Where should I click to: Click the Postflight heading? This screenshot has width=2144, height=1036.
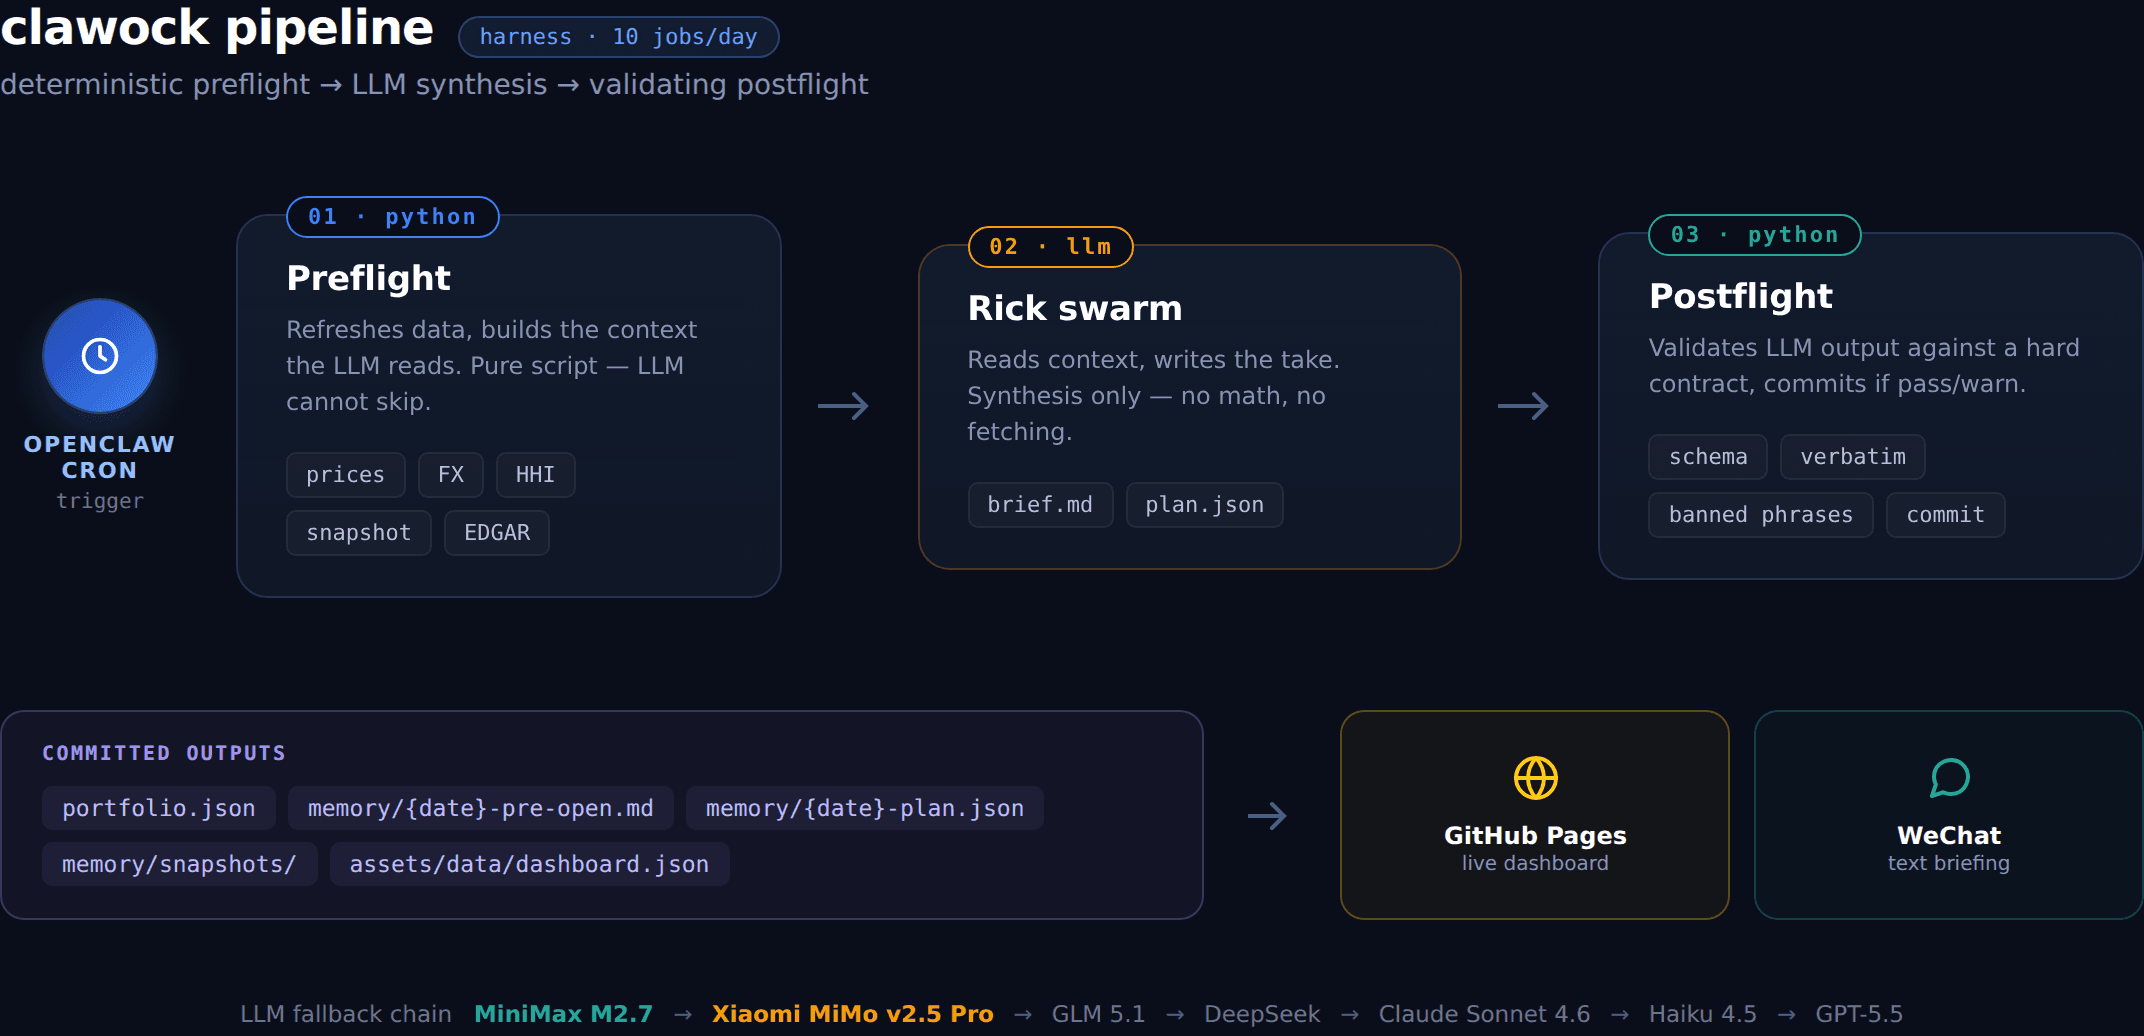(x=1741, y=296)
